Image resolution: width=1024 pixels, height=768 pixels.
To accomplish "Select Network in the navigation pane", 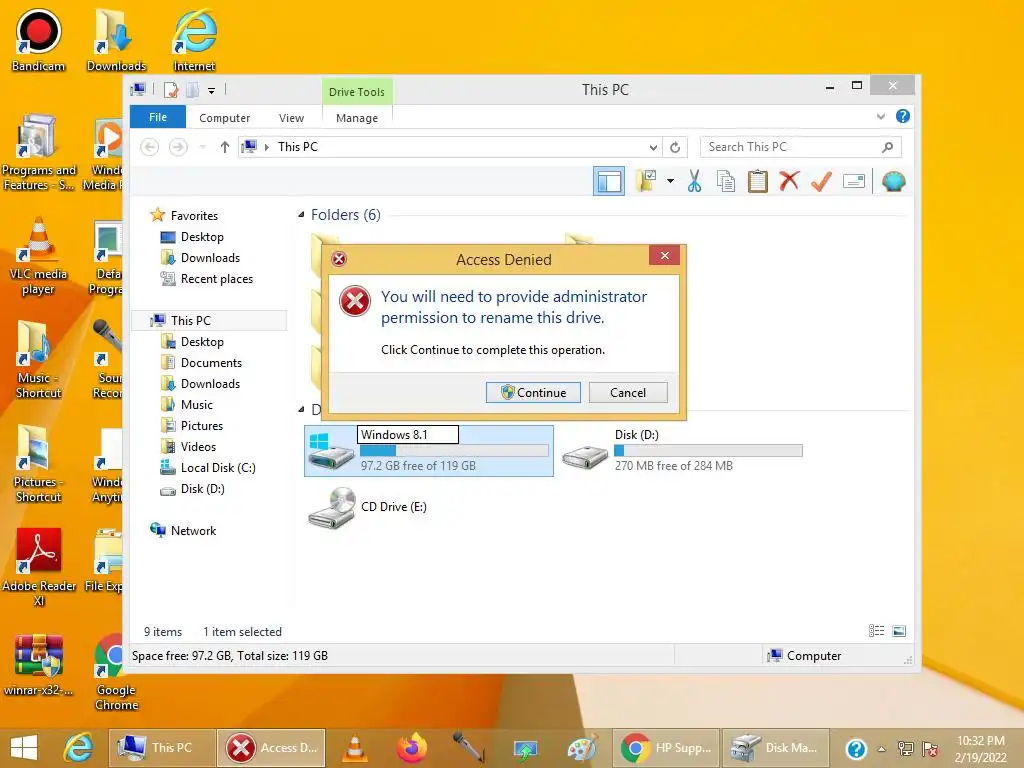I will click(x=193, y=531).
